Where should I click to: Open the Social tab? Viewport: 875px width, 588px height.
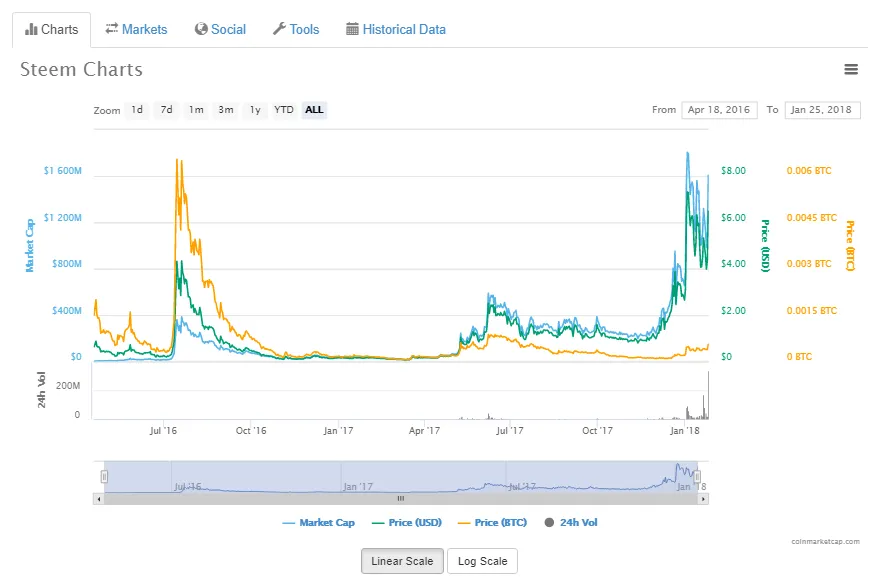220,30
